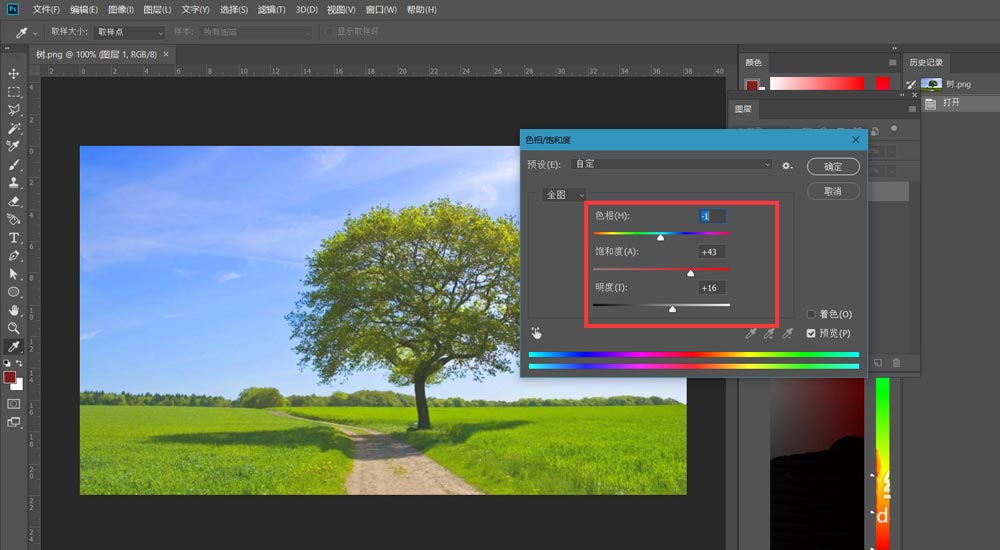
Task: Click the on-image adjustment hand icon
Action: 536,333
